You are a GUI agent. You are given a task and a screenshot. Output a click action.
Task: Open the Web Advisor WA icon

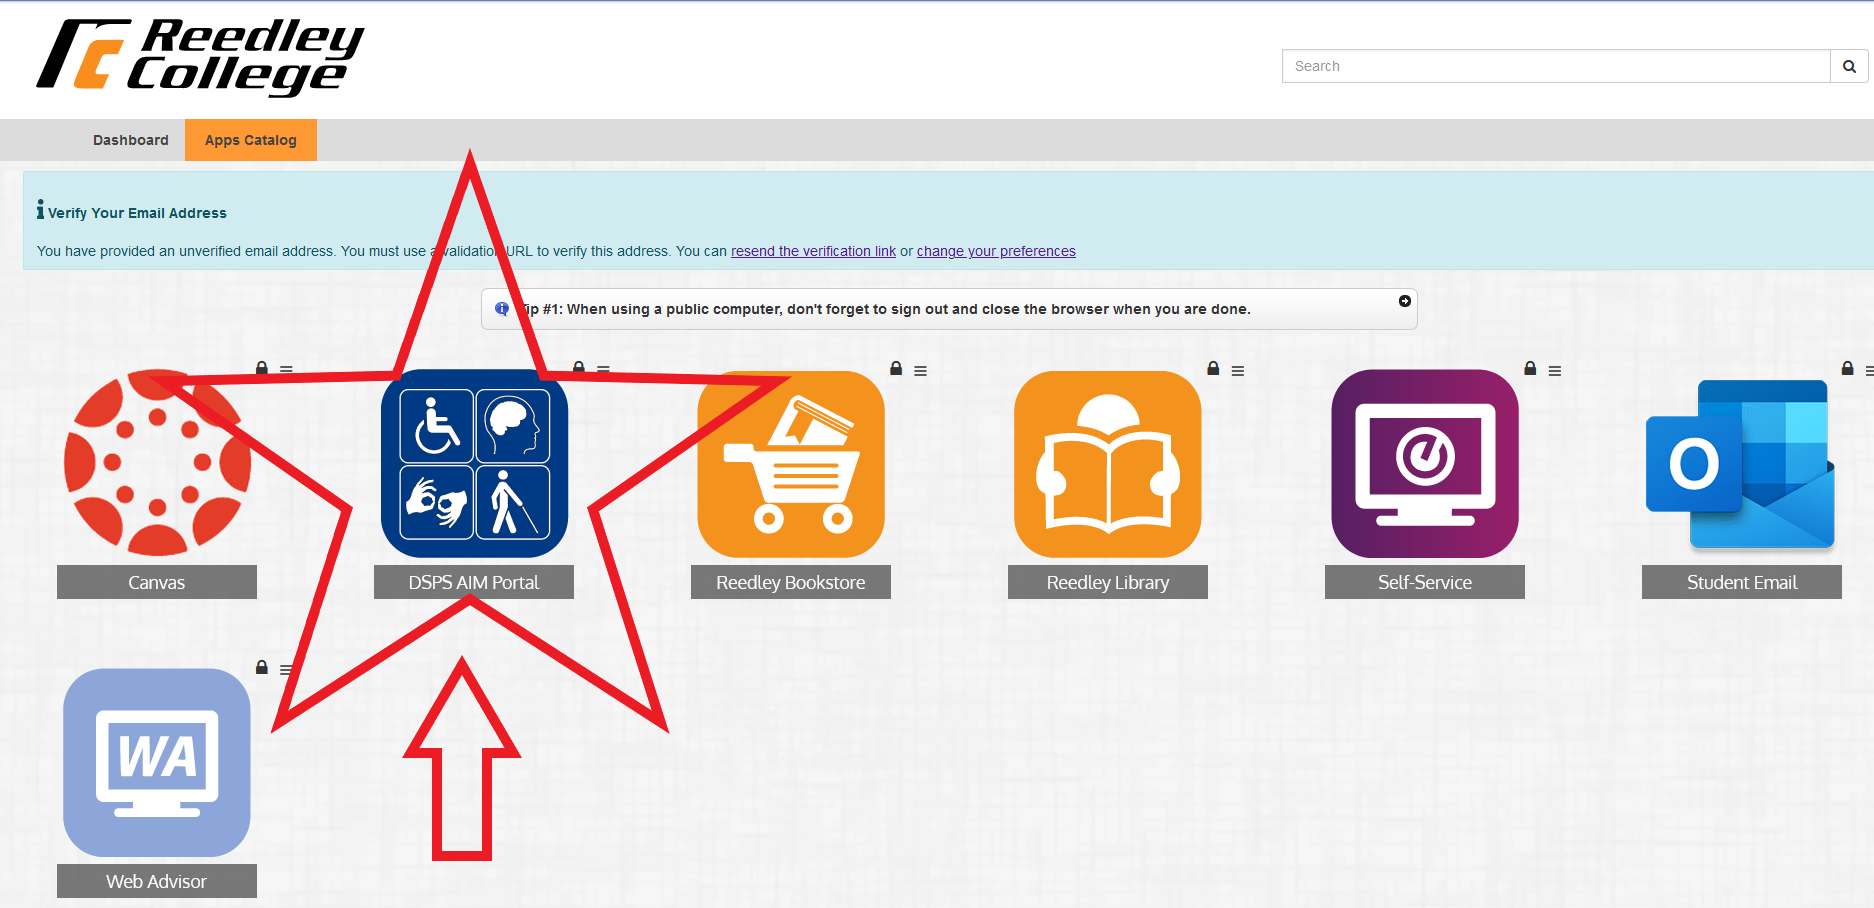click(157, 762)
